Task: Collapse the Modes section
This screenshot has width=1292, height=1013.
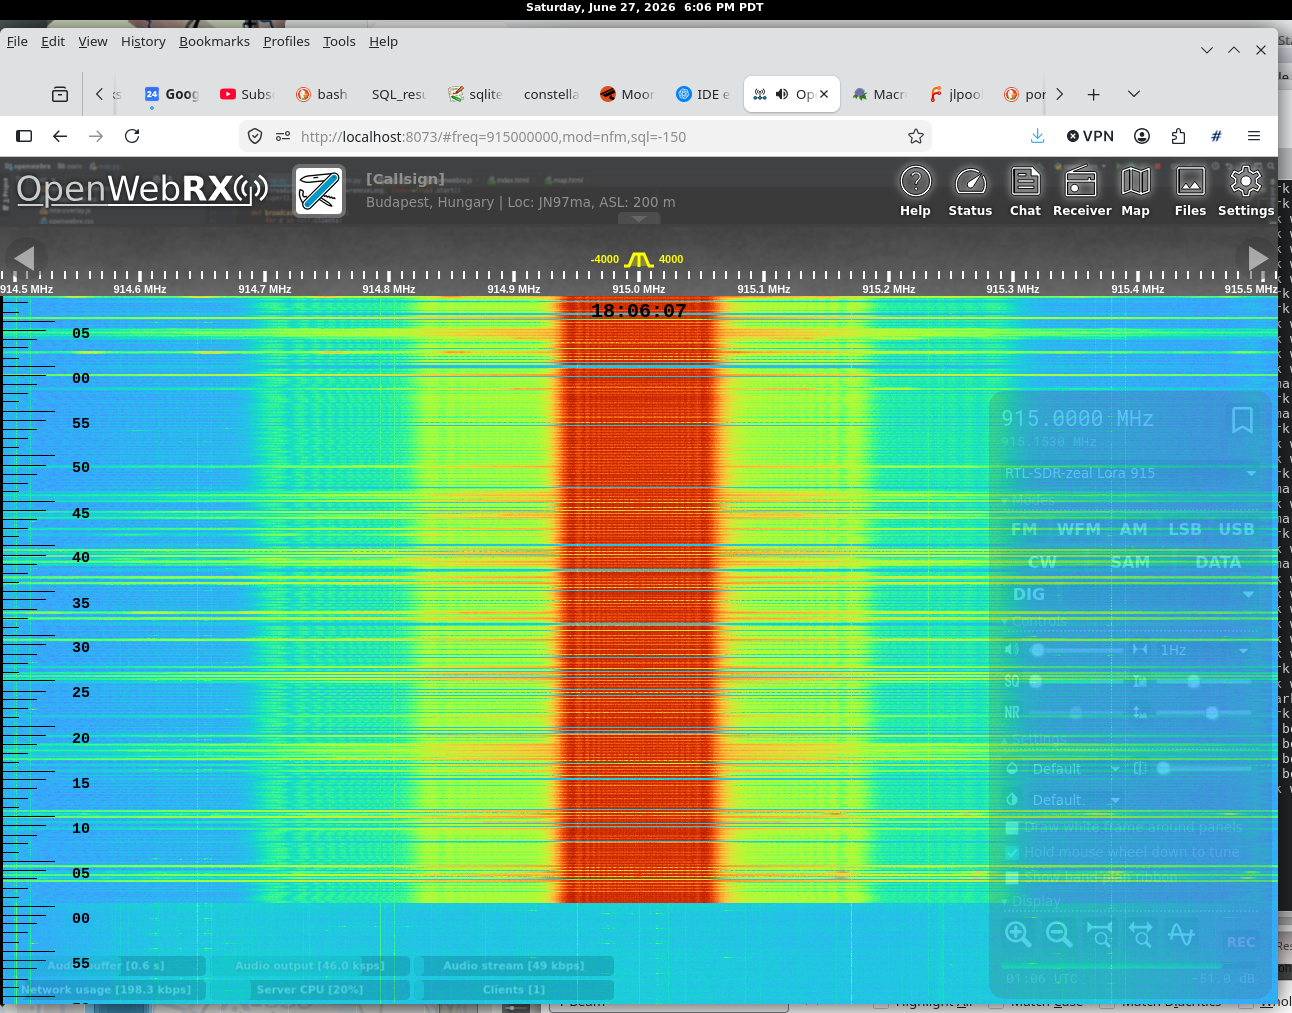Action: [x=1028, y=499]
